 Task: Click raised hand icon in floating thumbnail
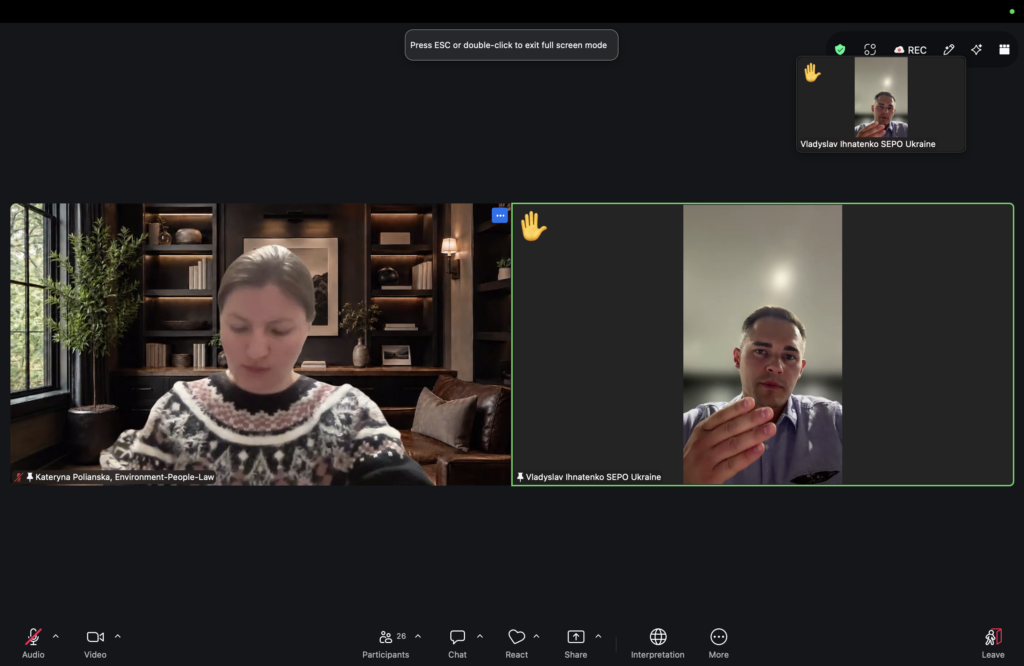click(812, 72)
